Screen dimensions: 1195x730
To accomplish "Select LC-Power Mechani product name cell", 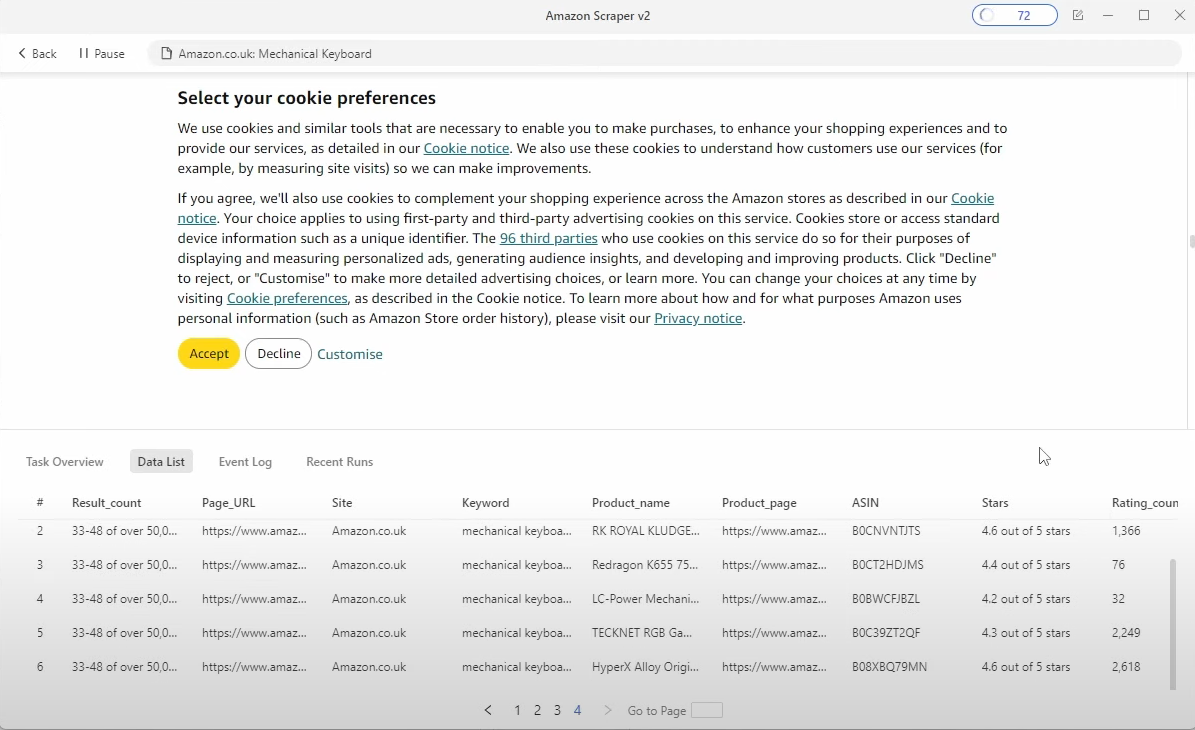I will pyautogui.click(x=646, y=599).
